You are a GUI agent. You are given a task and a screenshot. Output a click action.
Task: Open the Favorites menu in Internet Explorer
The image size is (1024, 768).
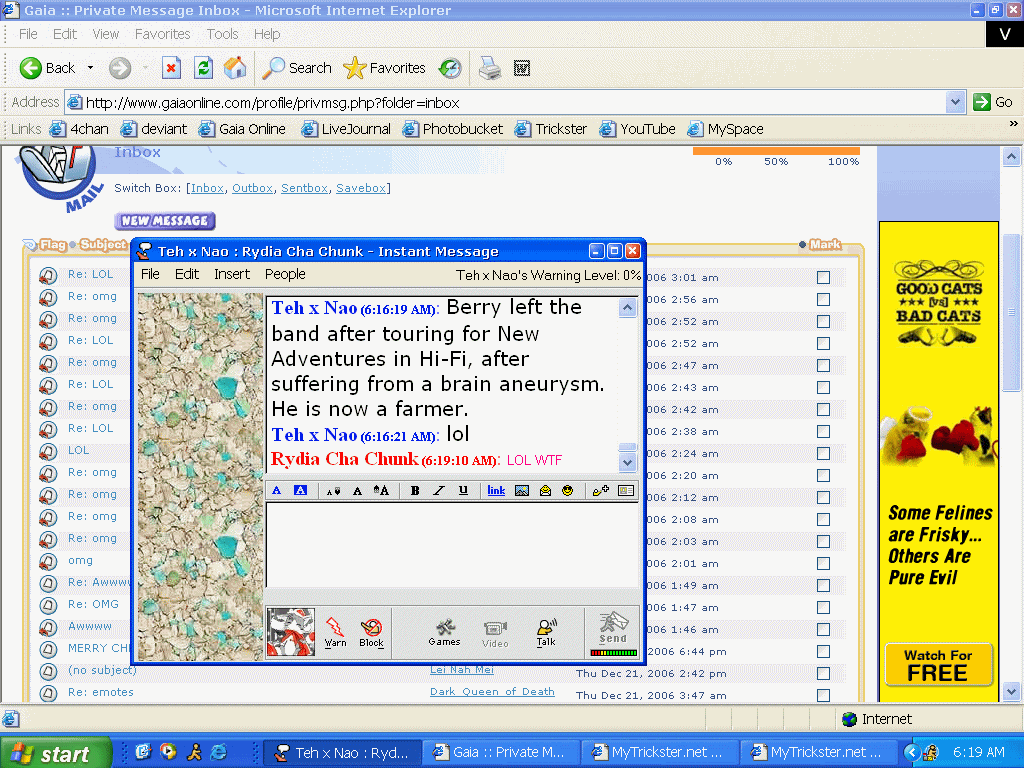[x=163, y=34]
